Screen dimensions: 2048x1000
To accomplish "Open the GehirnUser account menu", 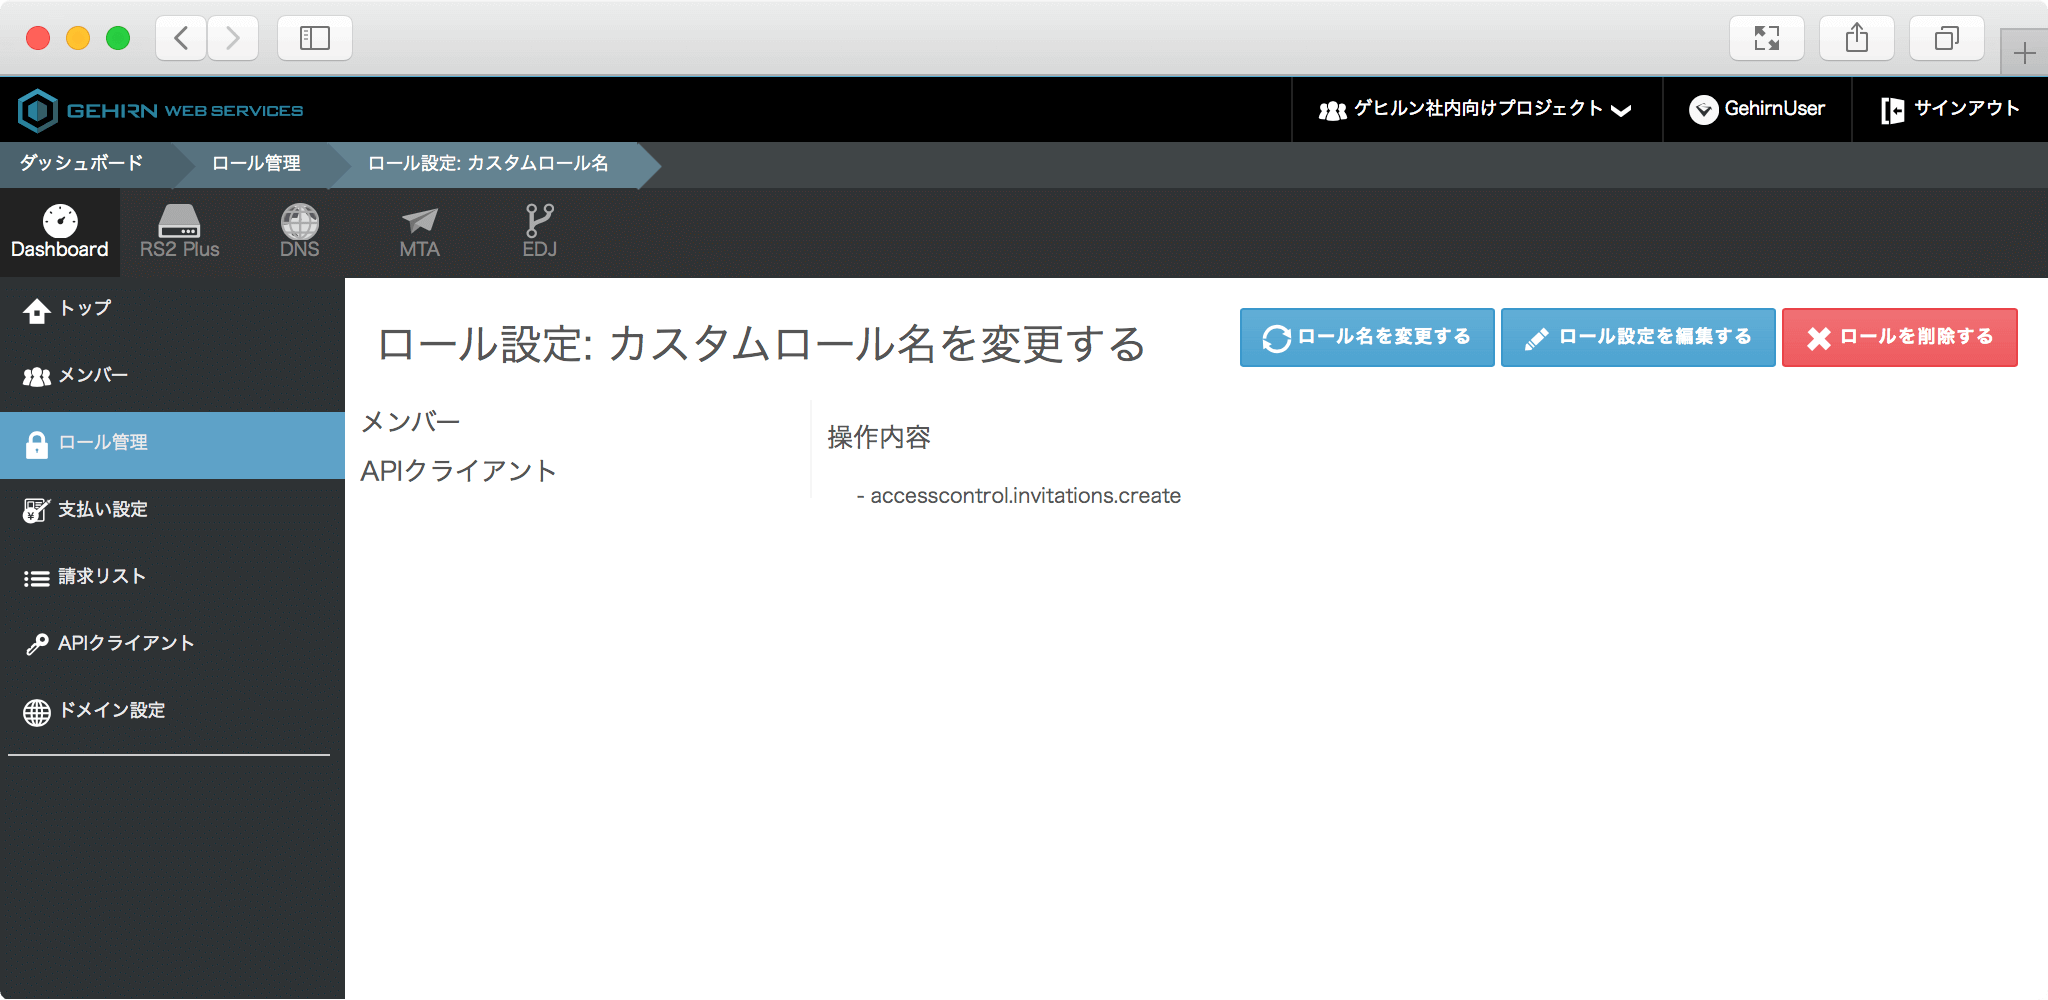I will click(x=1757, y=109).
